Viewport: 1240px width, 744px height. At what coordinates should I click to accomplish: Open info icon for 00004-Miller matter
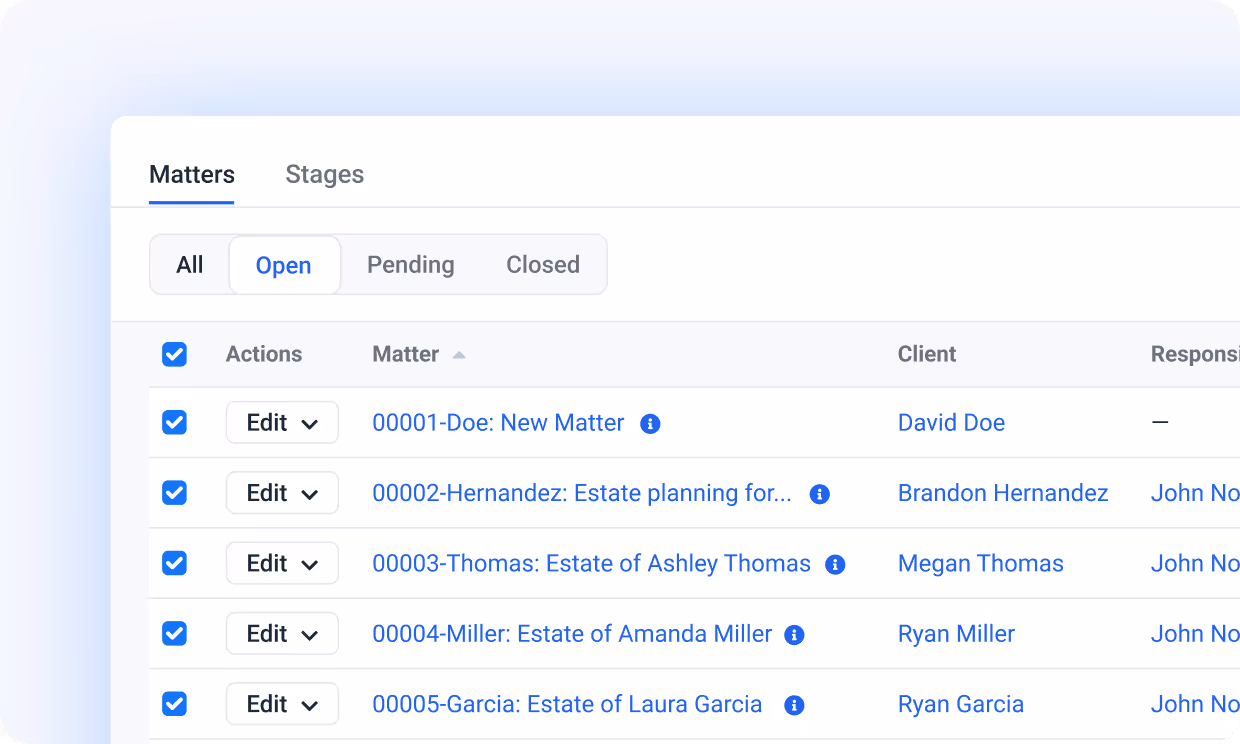[794, 635]
